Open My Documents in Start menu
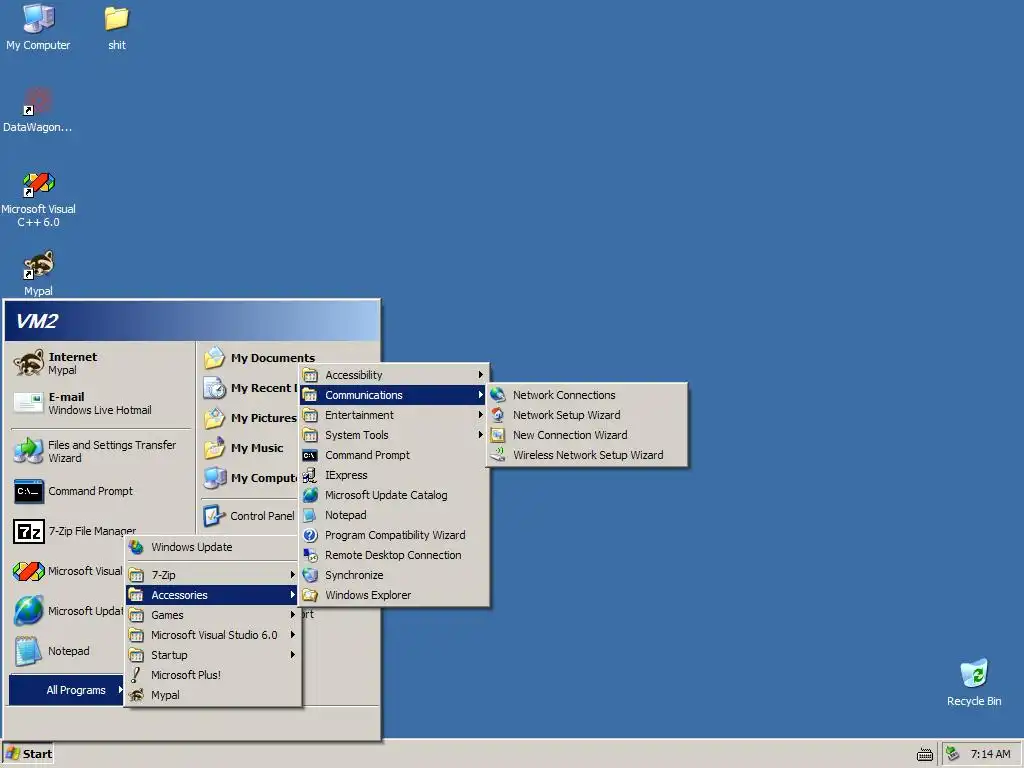This screenshot has width=1024, height=768. tap(259, 358)
